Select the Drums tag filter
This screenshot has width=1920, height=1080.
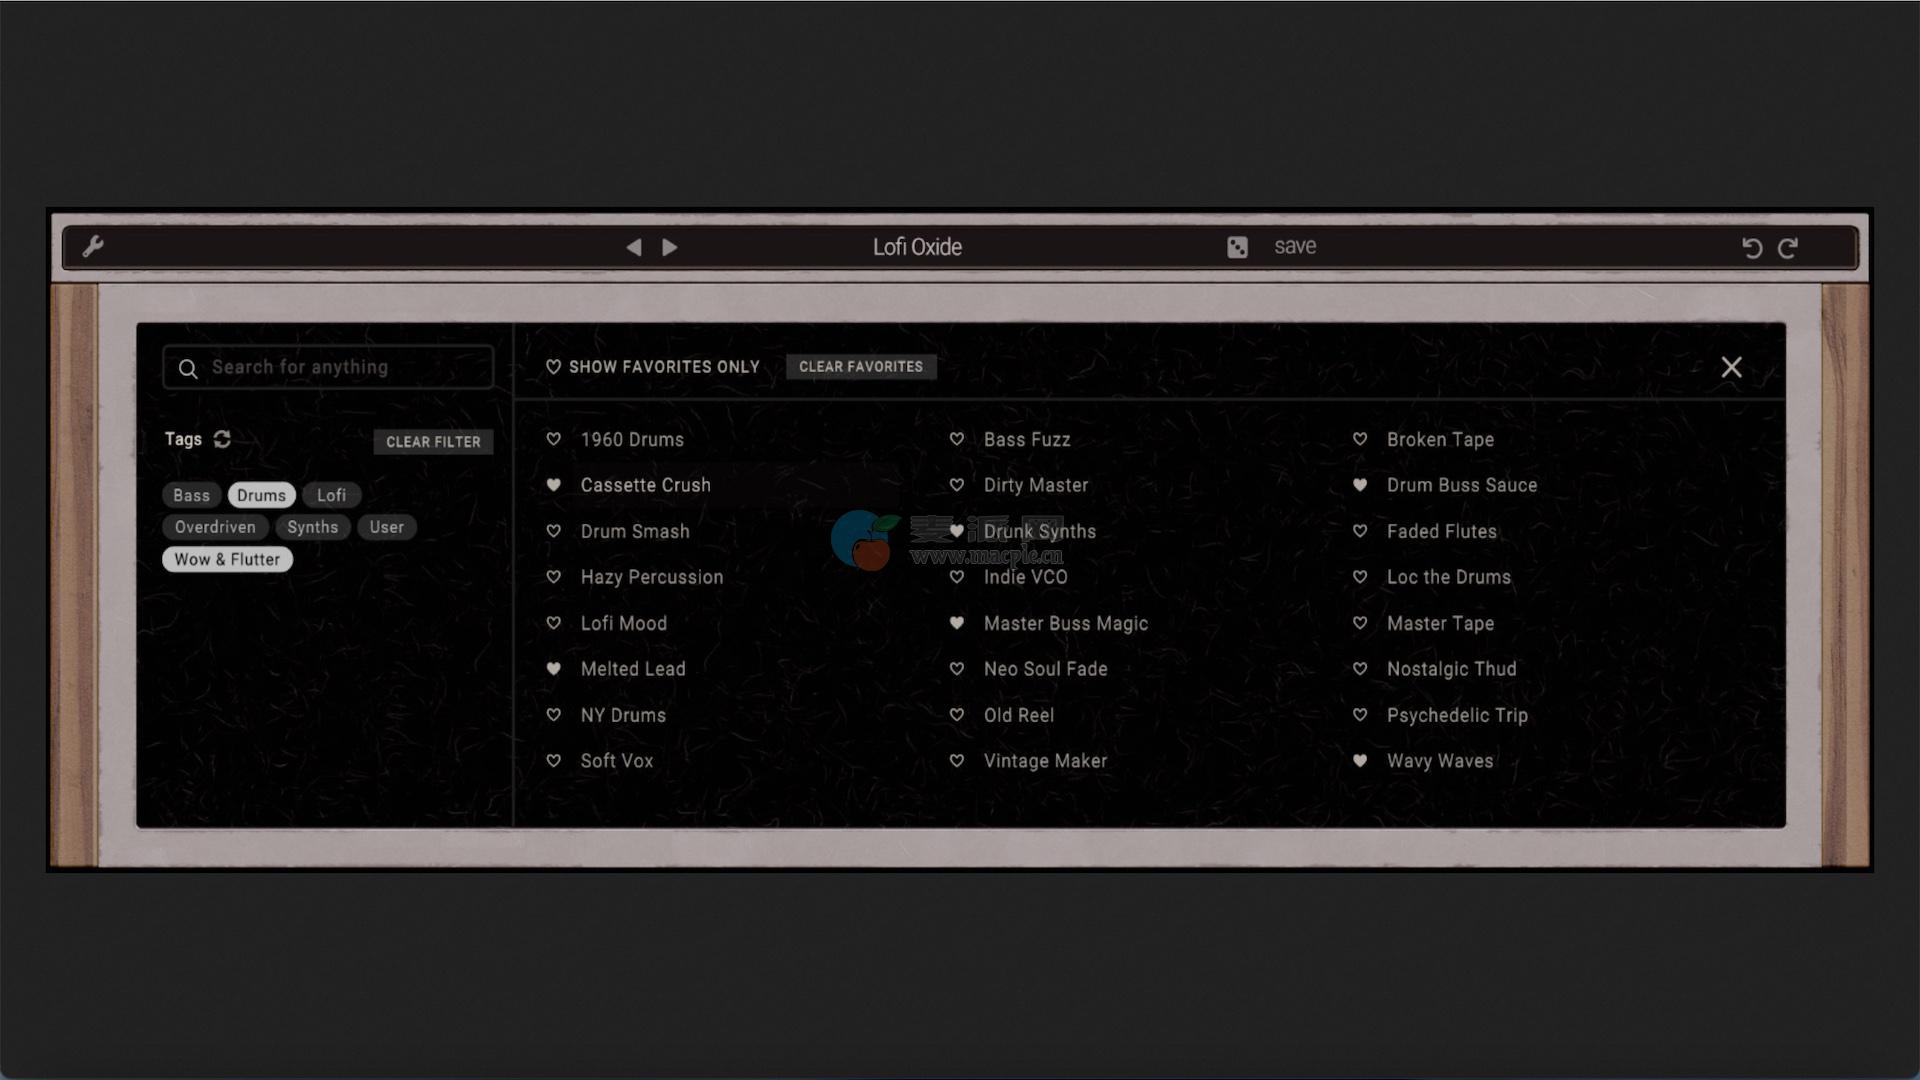[x=261, y=495]
